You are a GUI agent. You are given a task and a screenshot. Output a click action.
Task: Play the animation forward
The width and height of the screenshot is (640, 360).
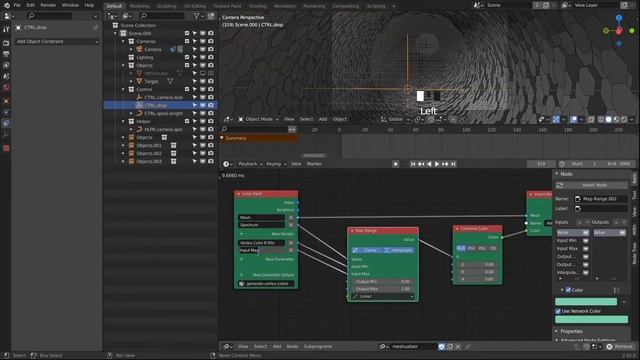click(437, 164)
